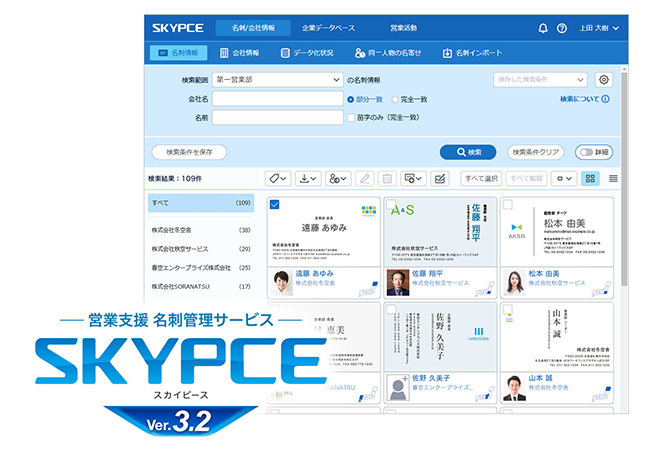Open the 保存した検索条件 dropdown
This screenshot has width=650, height=450.
[540, 80]
